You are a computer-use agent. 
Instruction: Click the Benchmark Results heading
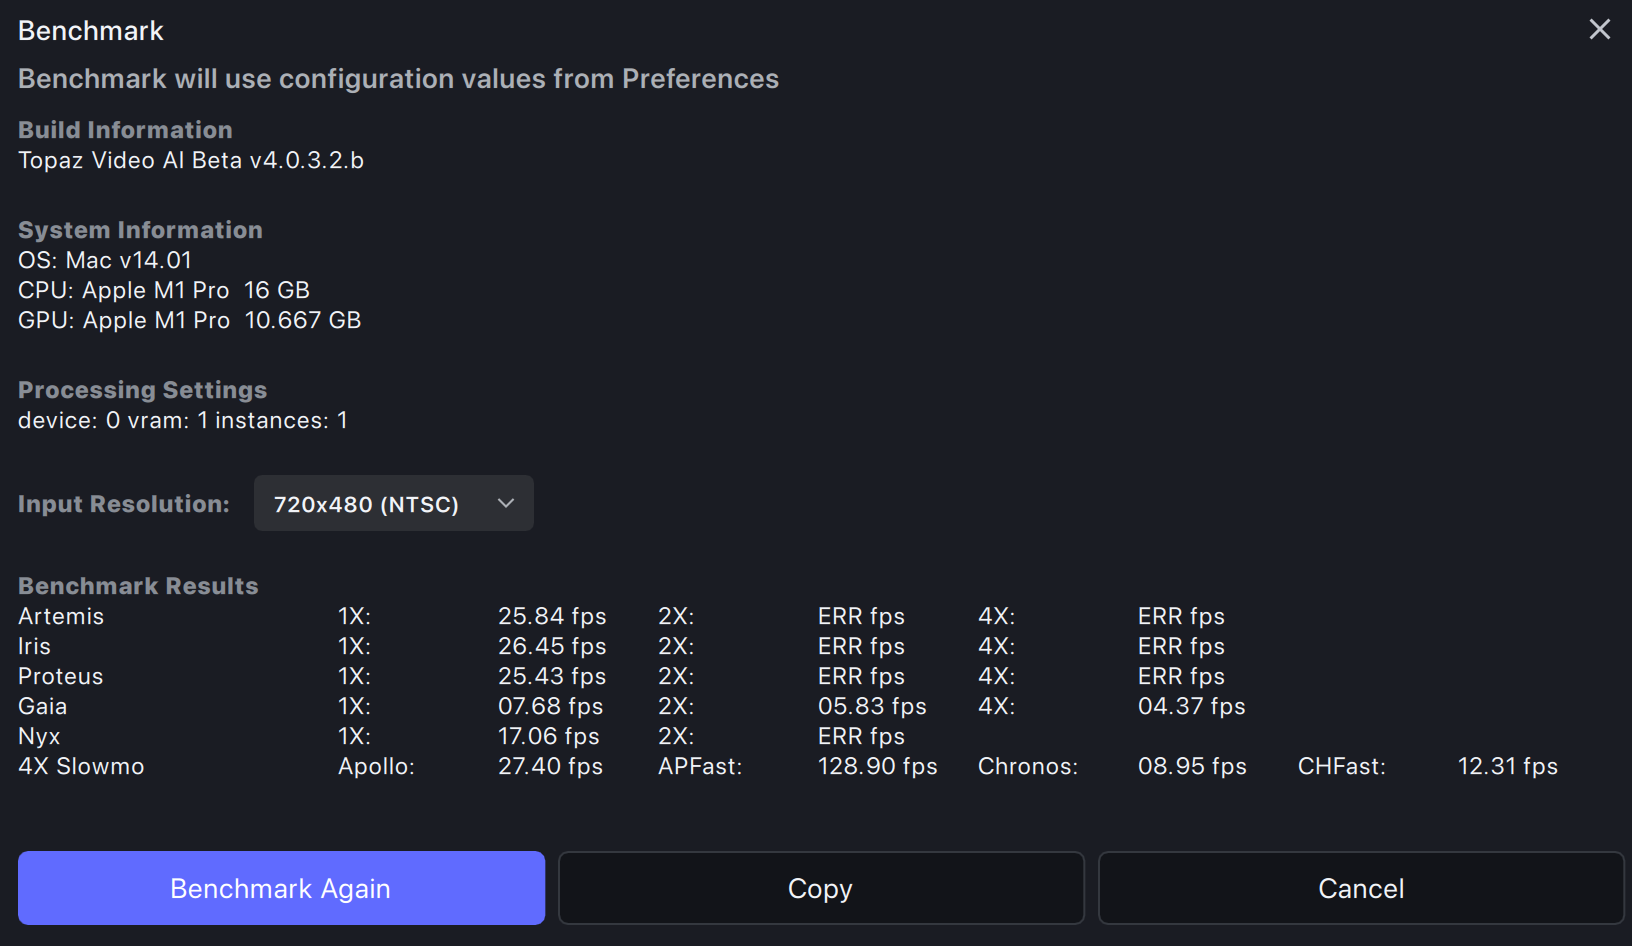(138, 586)
